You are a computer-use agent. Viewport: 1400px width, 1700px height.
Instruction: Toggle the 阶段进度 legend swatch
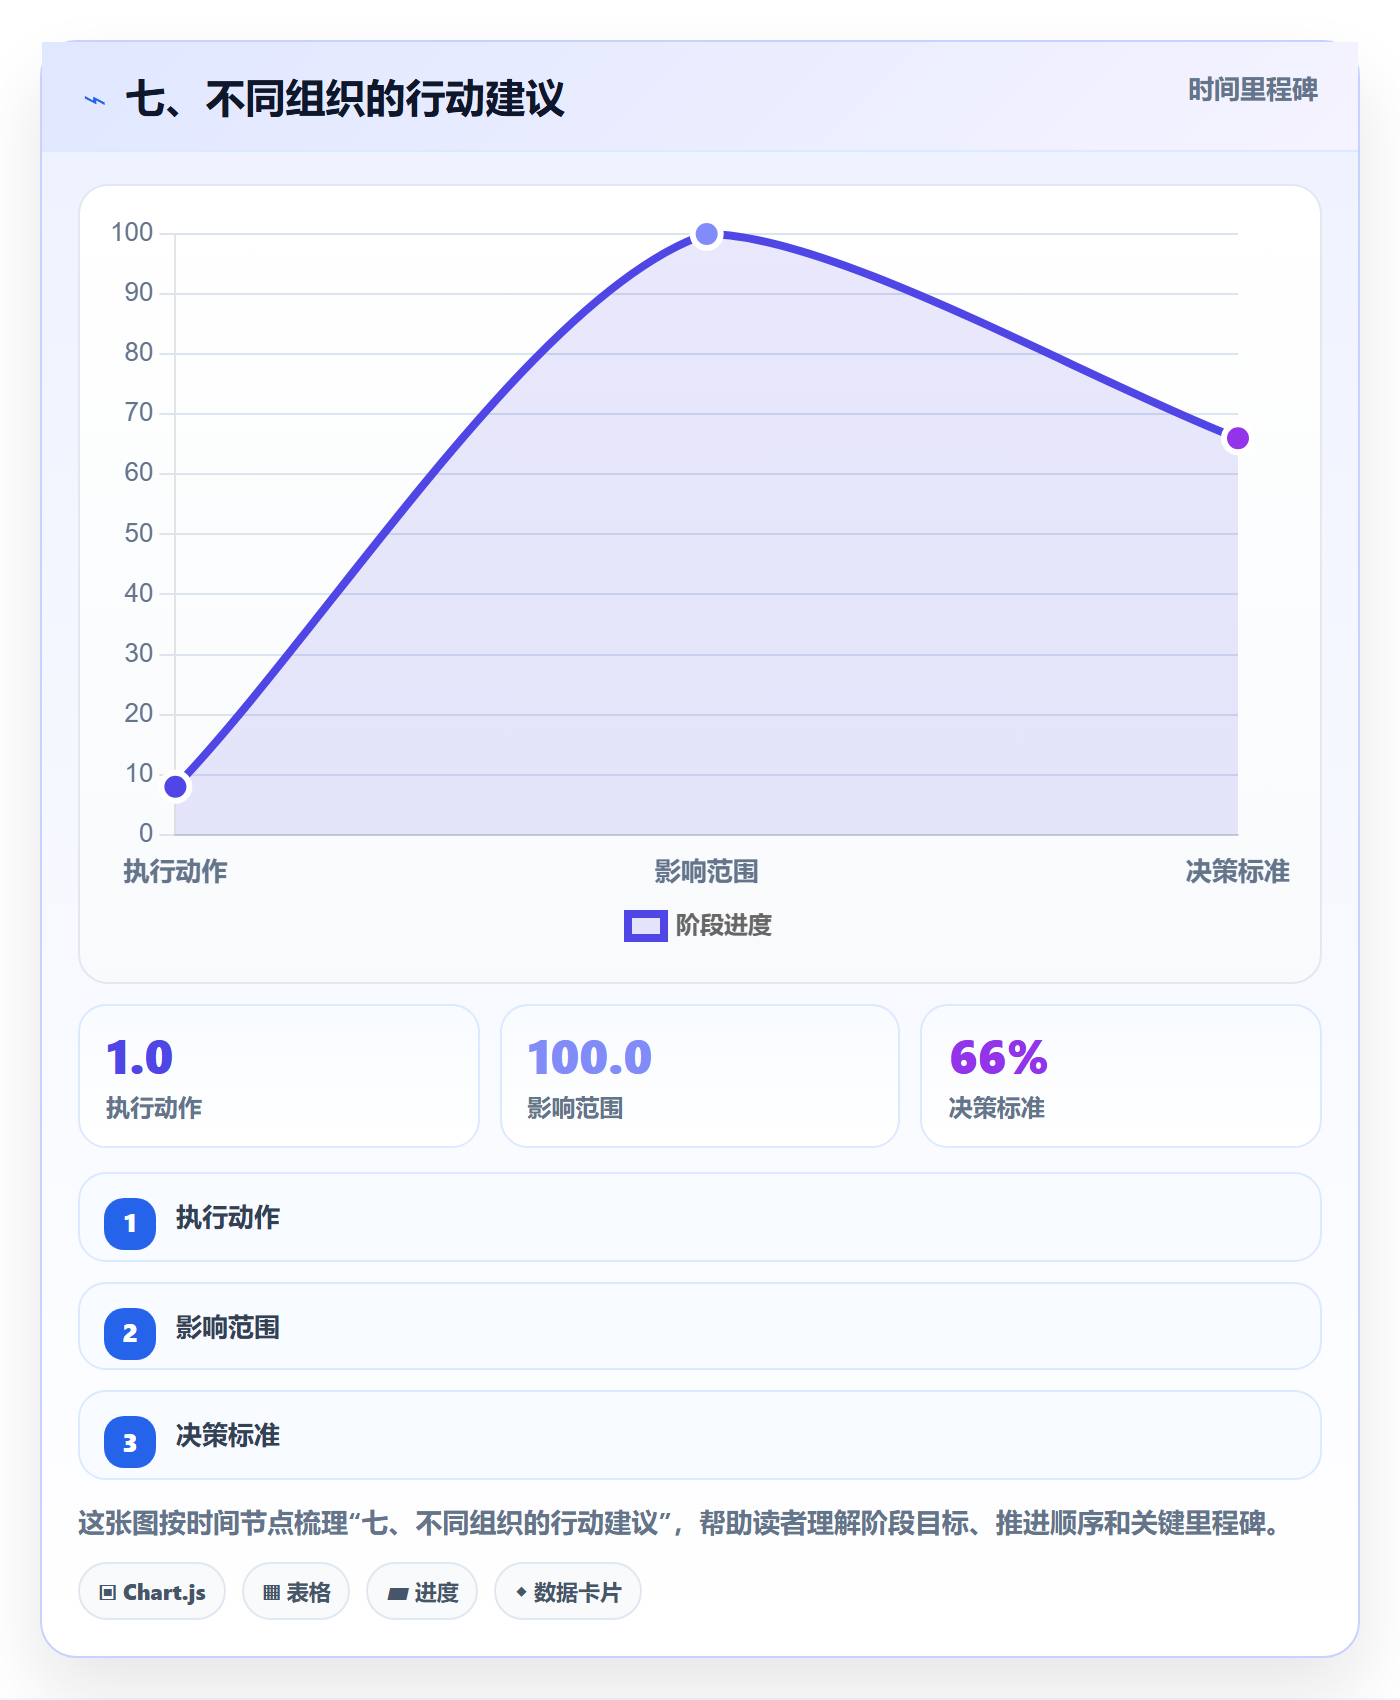pos(645,926)
